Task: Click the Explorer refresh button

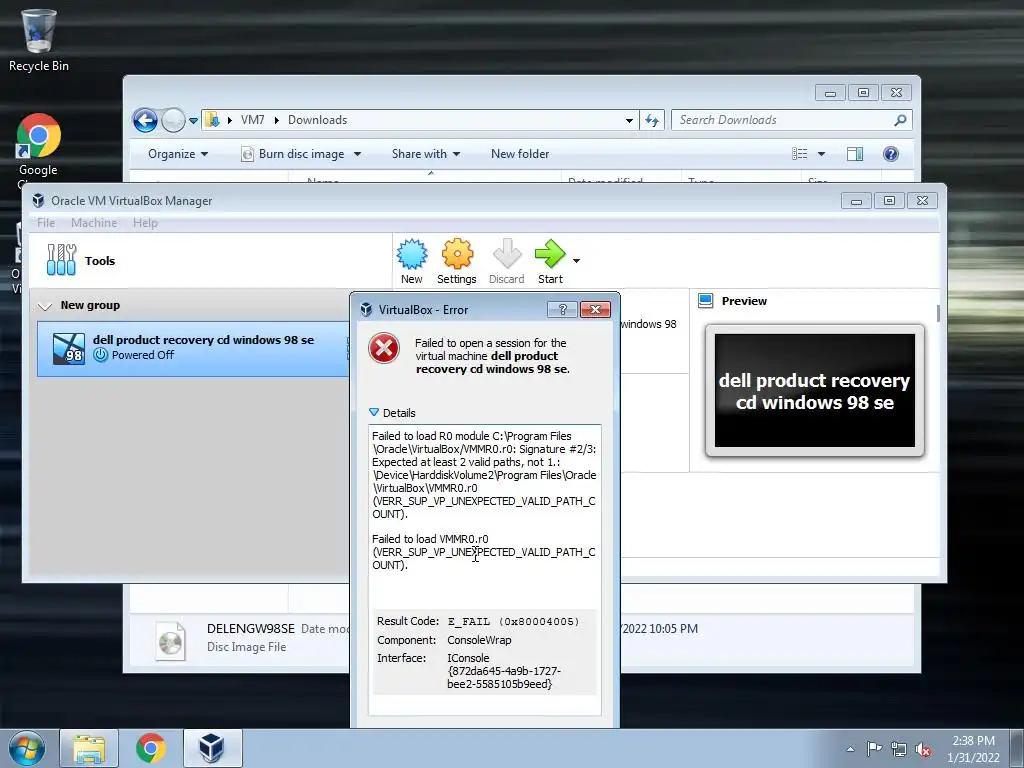Action: (x=652, y=120)
